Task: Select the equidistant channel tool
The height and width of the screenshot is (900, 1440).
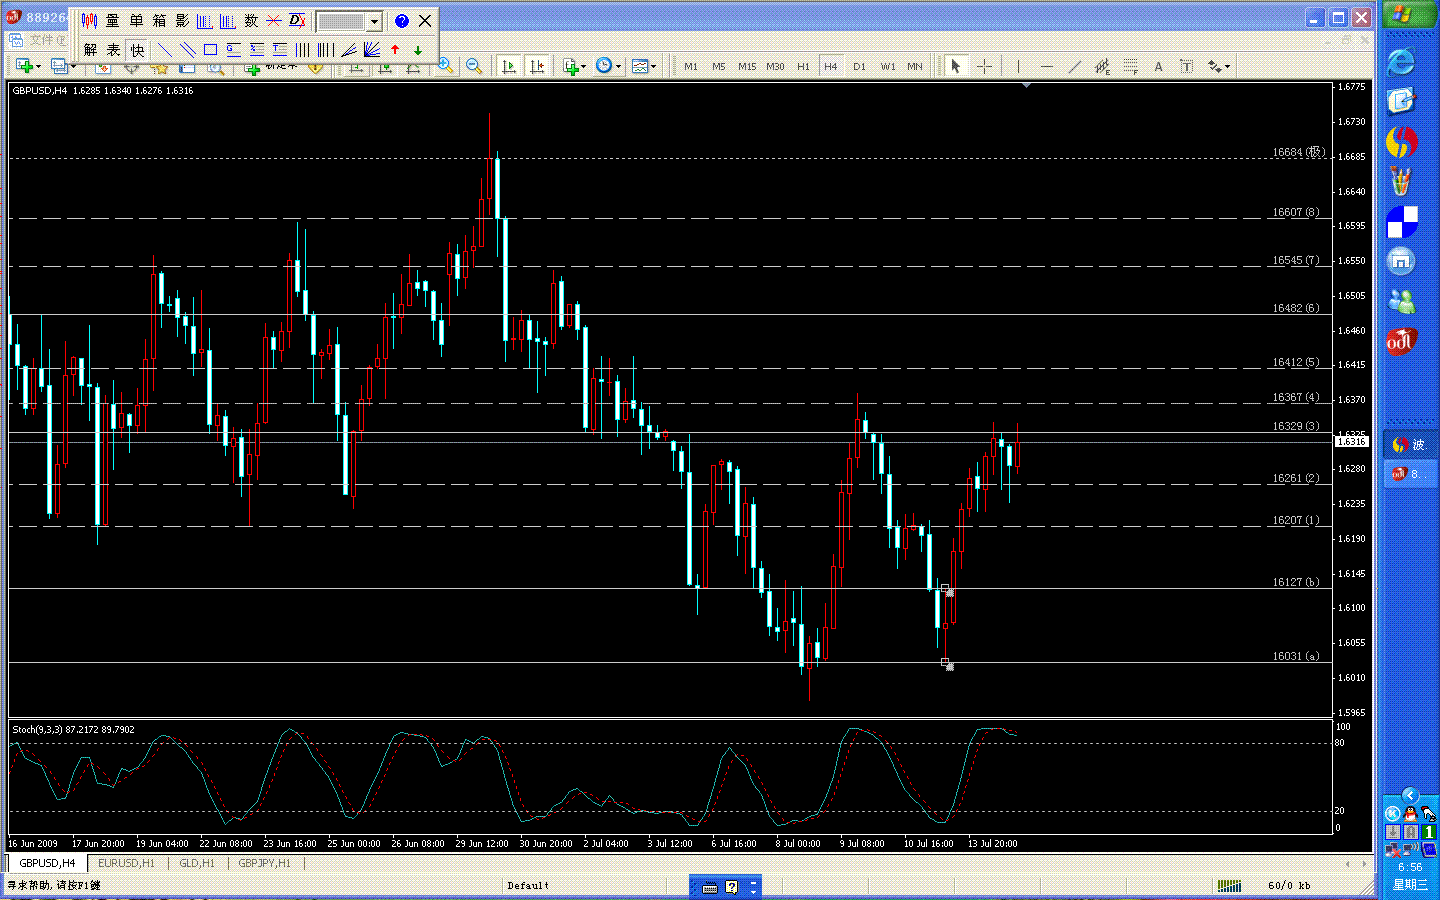Action: tap(1102, 66)
